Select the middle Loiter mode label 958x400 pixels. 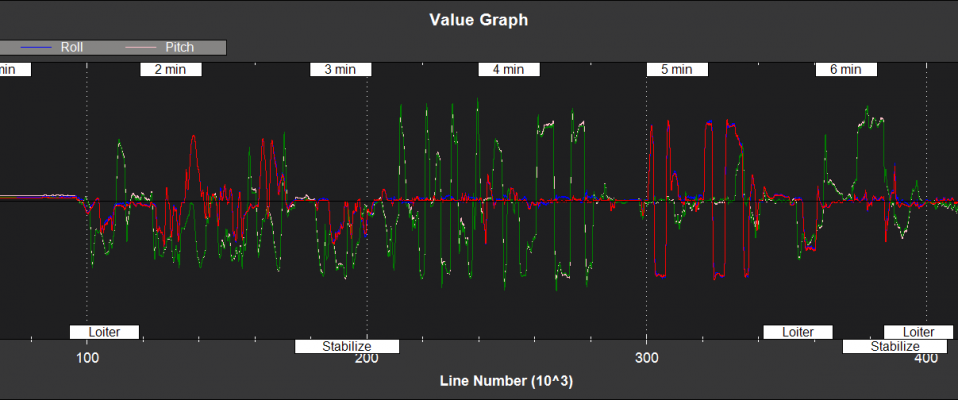pos(798,332)
